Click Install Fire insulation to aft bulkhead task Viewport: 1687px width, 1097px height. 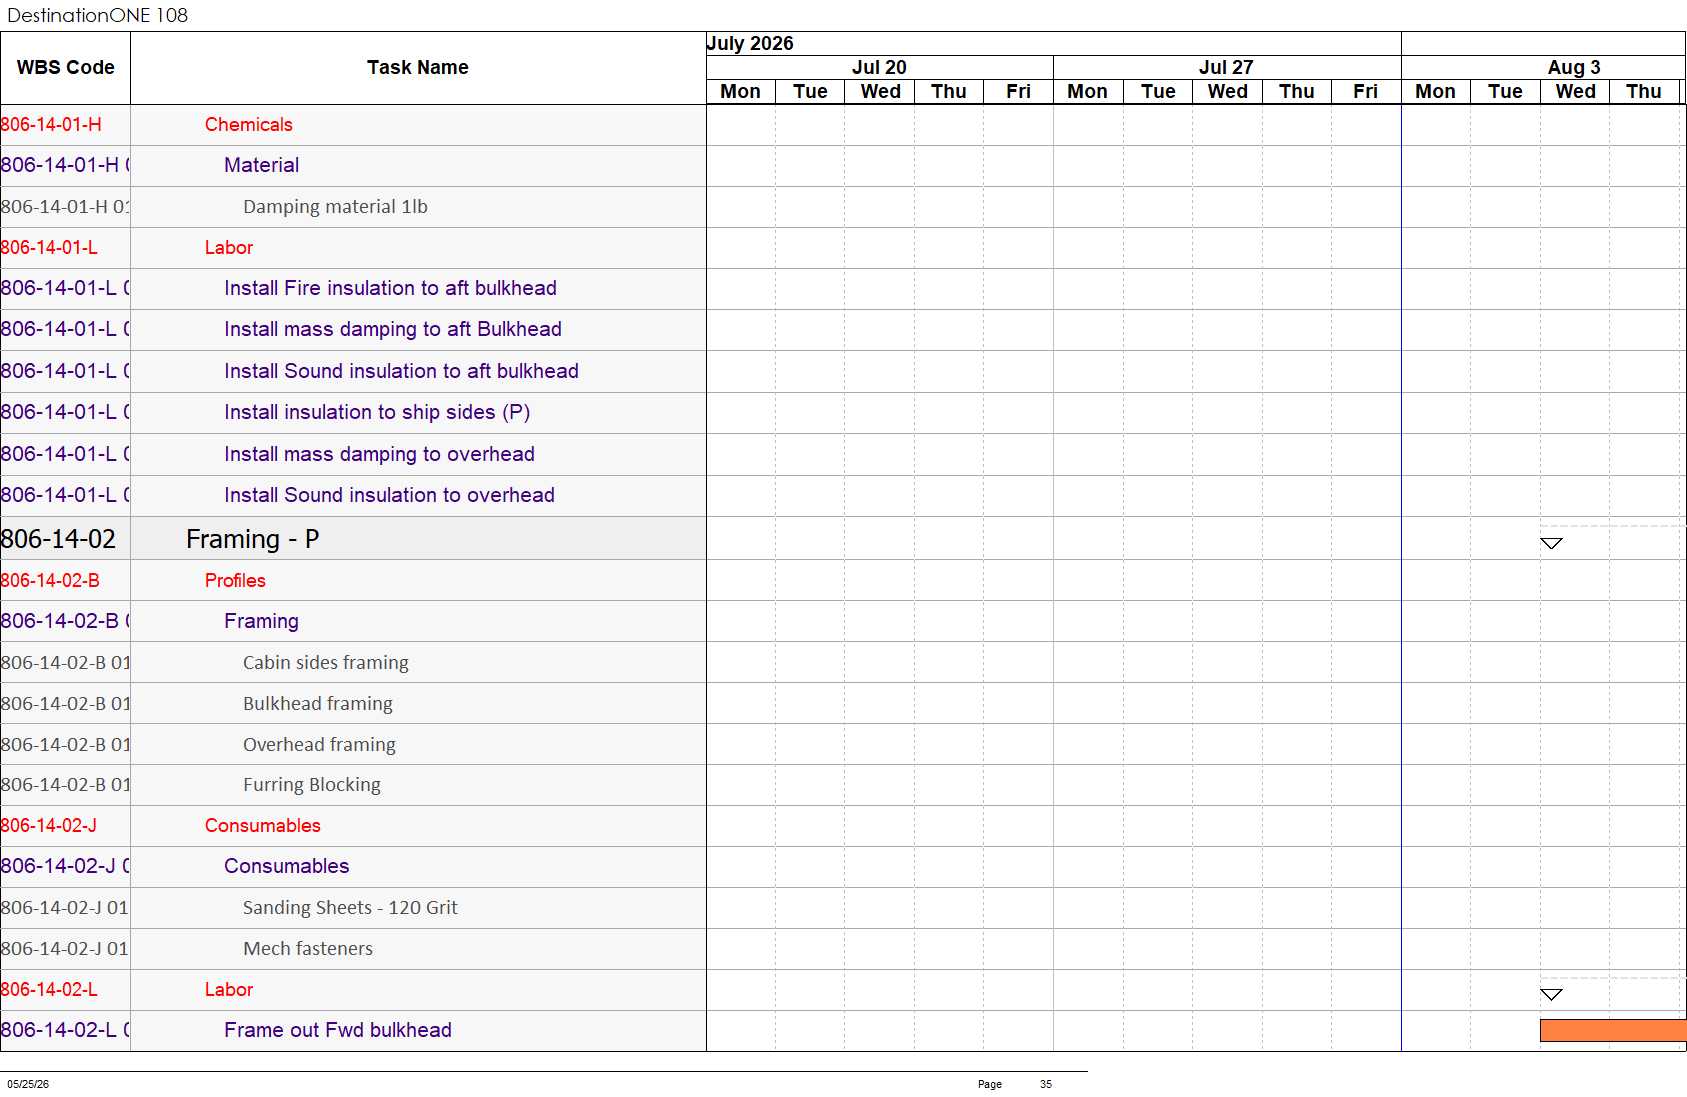tap(390, 288)
